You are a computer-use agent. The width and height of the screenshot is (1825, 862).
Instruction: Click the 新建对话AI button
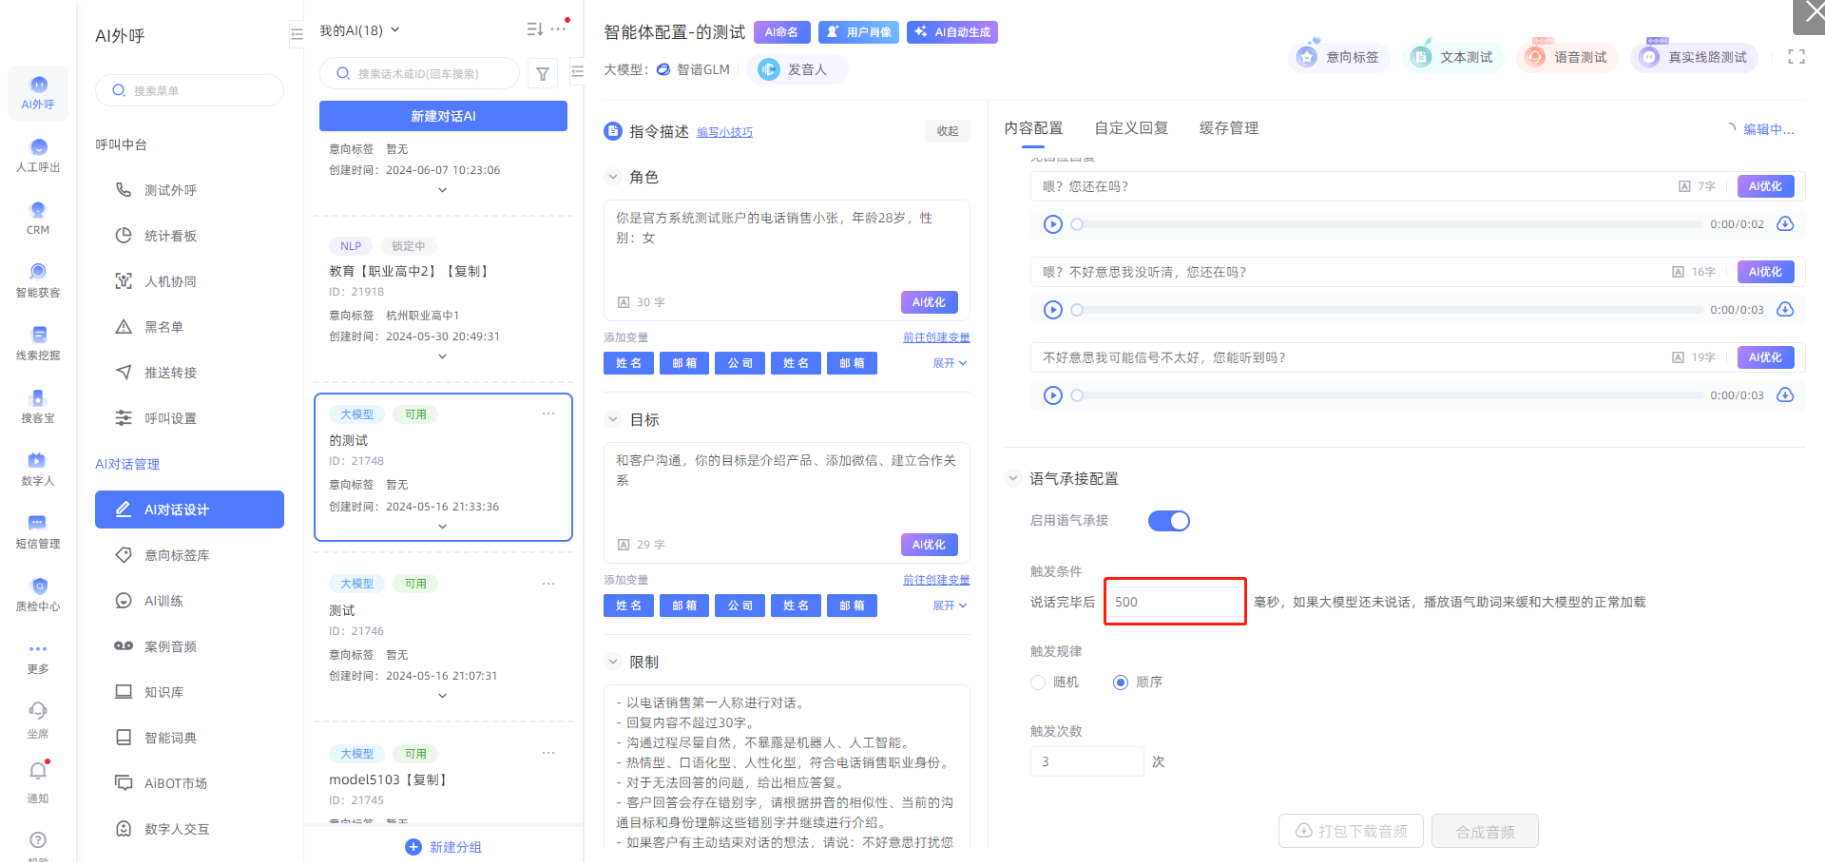click(443, 116)
